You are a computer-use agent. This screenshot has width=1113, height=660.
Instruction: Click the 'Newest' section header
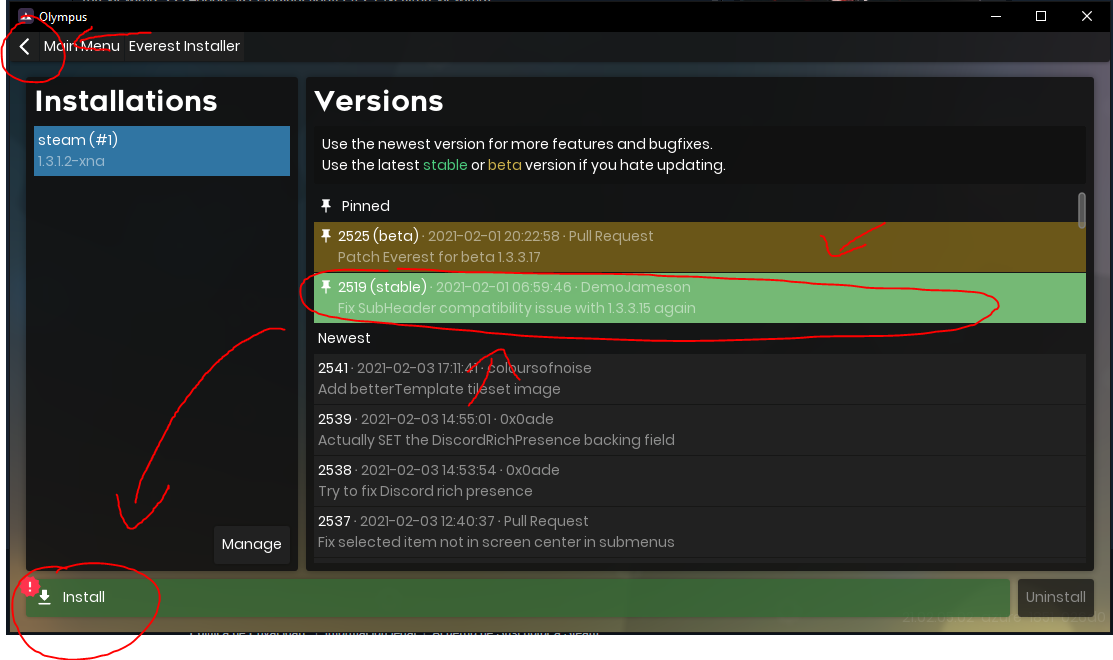coord(344,339)
